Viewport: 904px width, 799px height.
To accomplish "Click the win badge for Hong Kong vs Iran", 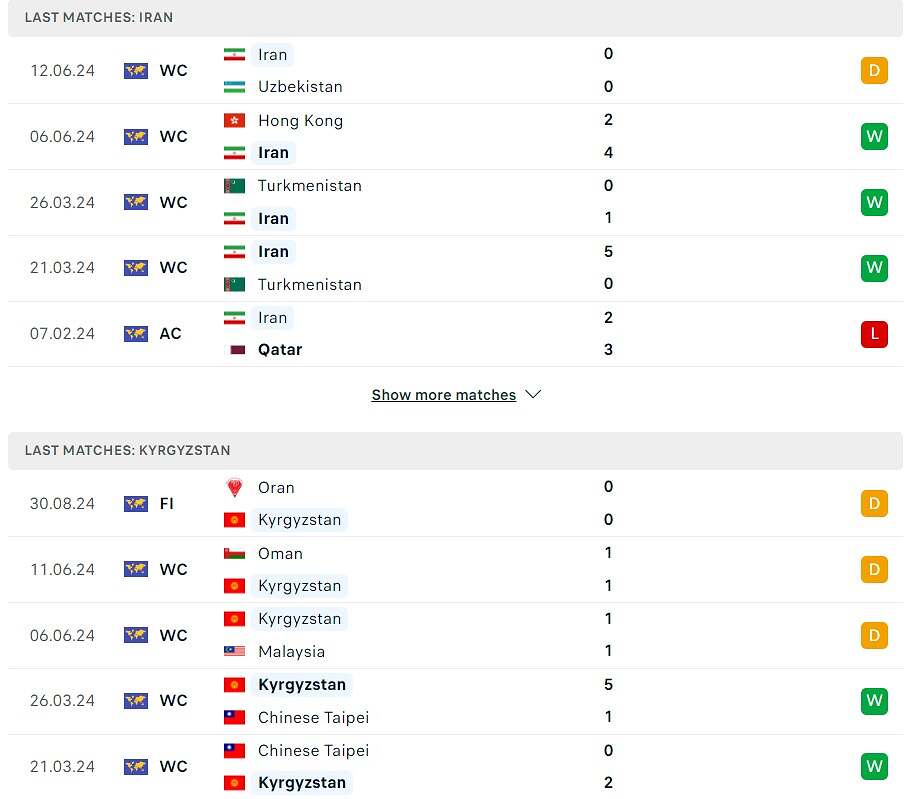I will pos(874,137).
